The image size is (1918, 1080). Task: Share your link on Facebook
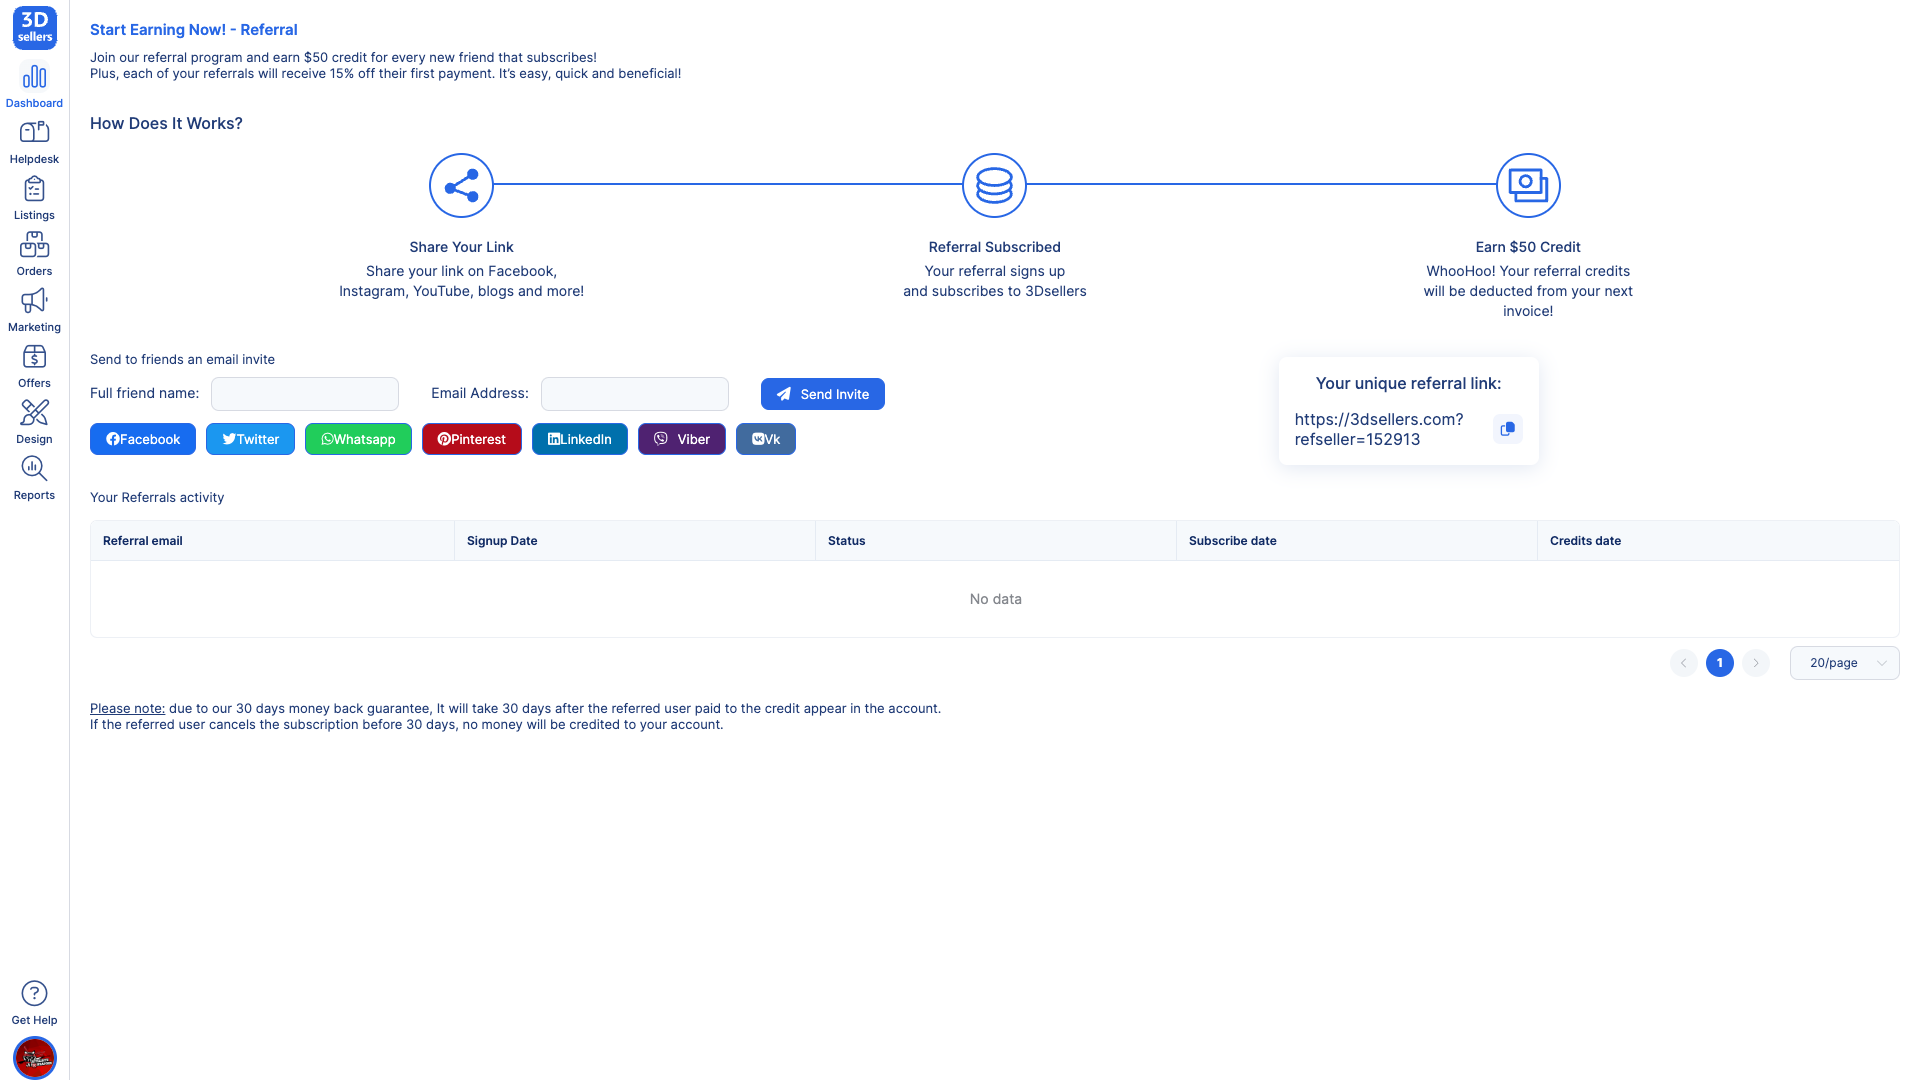click(x=142, y=439)
